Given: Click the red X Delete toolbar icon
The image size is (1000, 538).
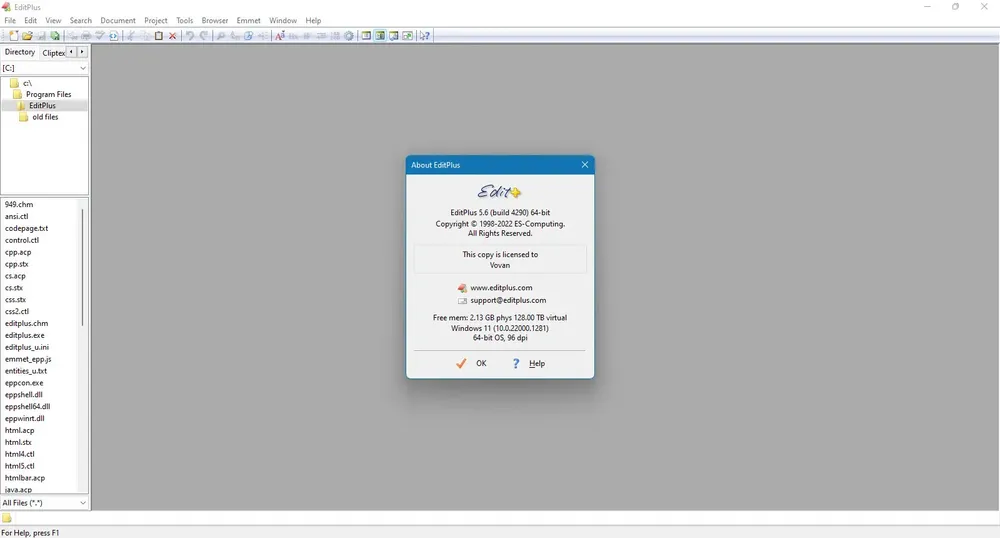Looking at the screenshot, I should [172, 36].
